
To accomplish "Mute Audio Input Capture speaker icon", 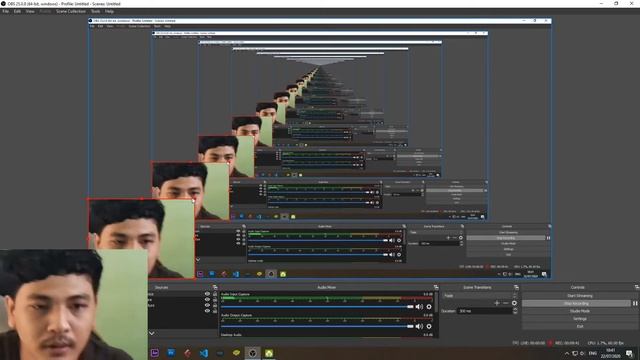I will [x=419, y=307].
